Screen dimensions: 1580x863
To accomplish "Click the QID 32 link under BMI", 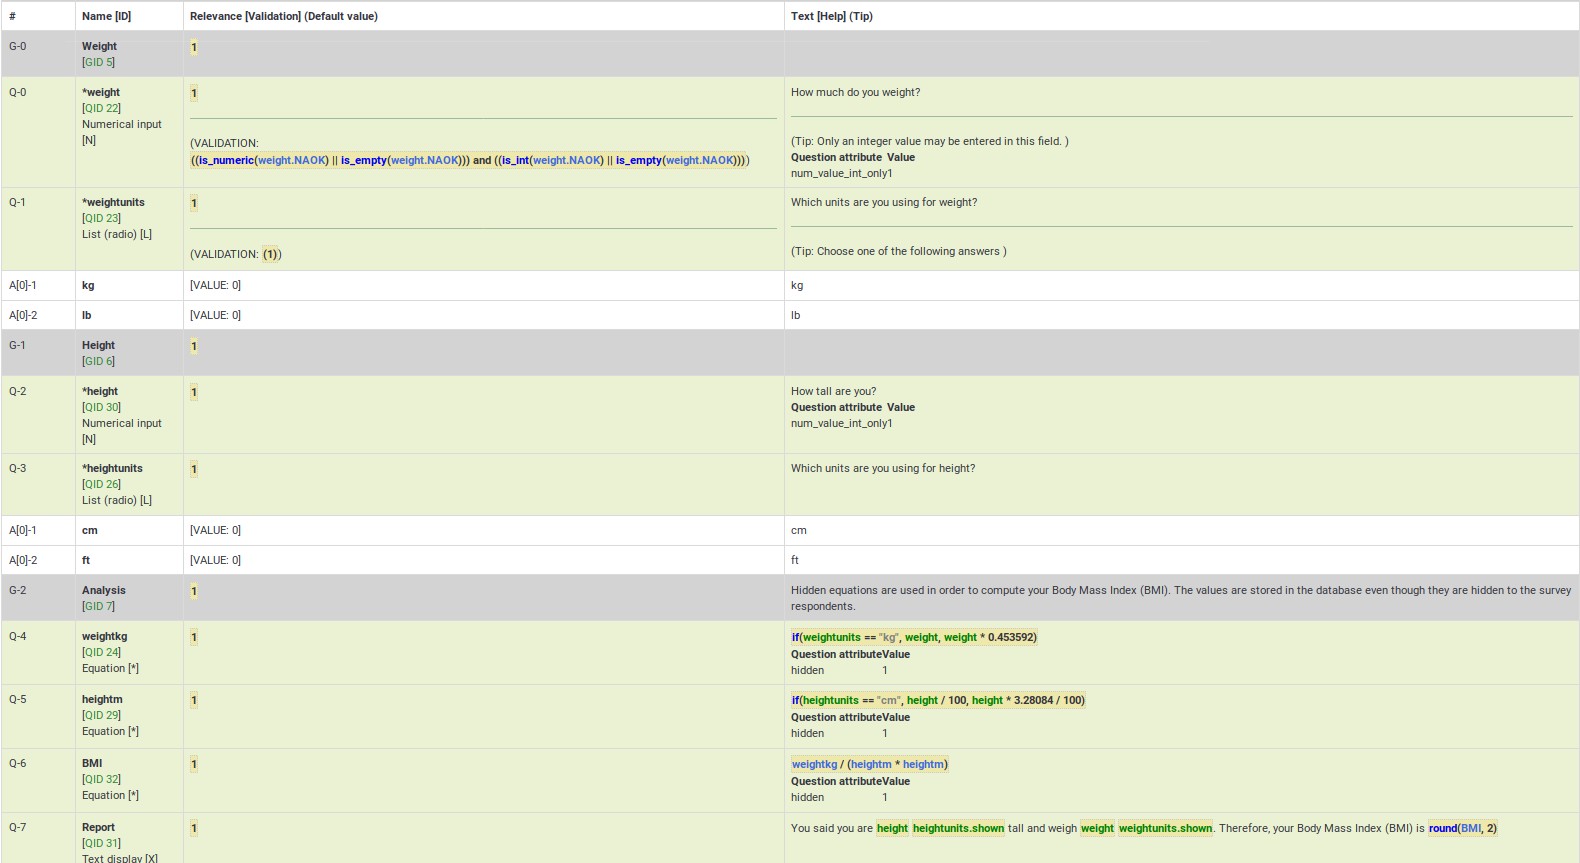I will (101, 779).
